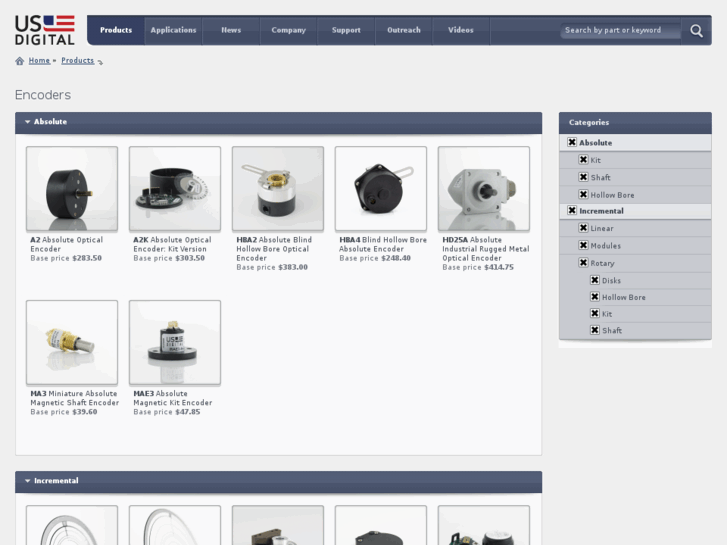Click the MAE3 Absolute Magnetic Kit title
727x545 pixels.
172,398
